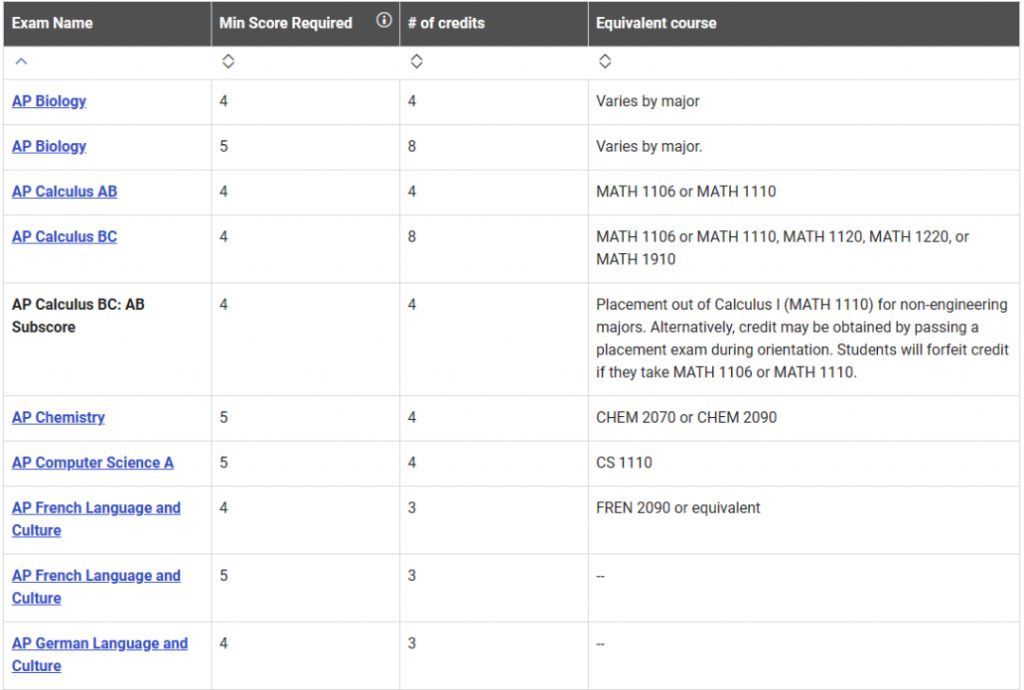
Task: Sort by the Min Score Required sort icon
Action: click(228, 62)
